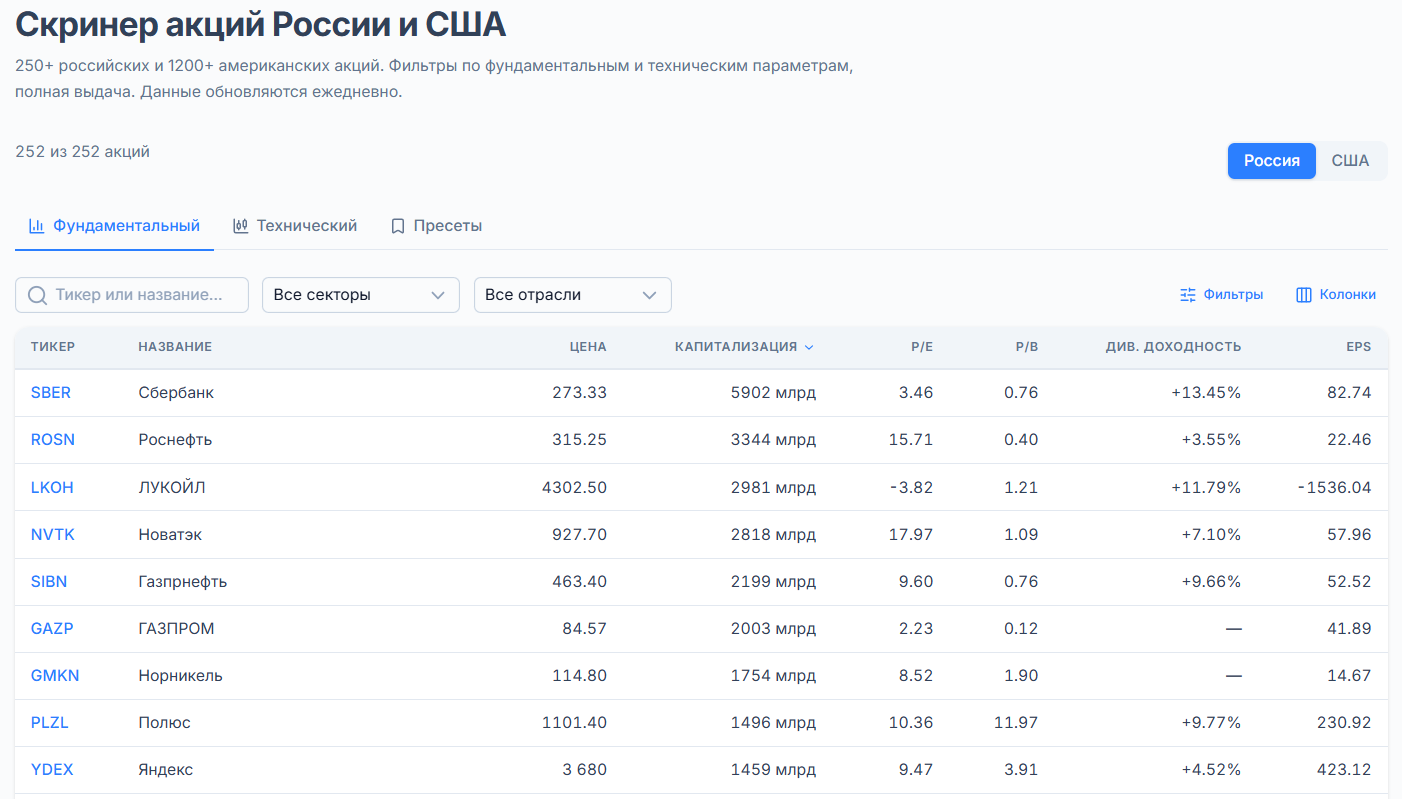Open the PLZL ticker link
Viewport: 1402px width, 799px height.
[50, 723]
